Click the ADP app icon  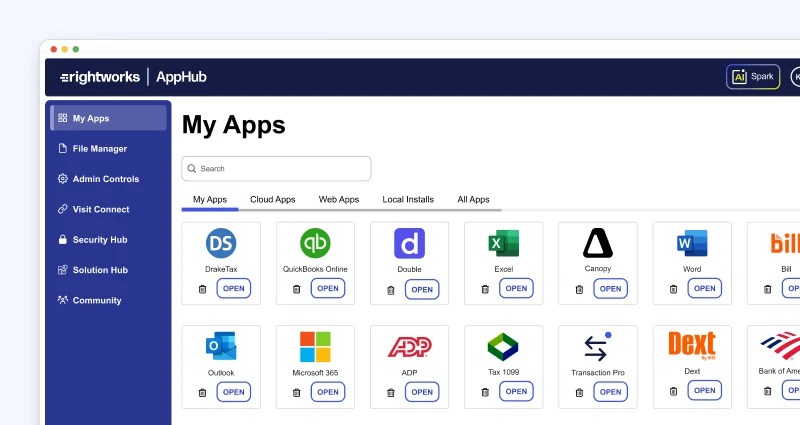point(409,346)
